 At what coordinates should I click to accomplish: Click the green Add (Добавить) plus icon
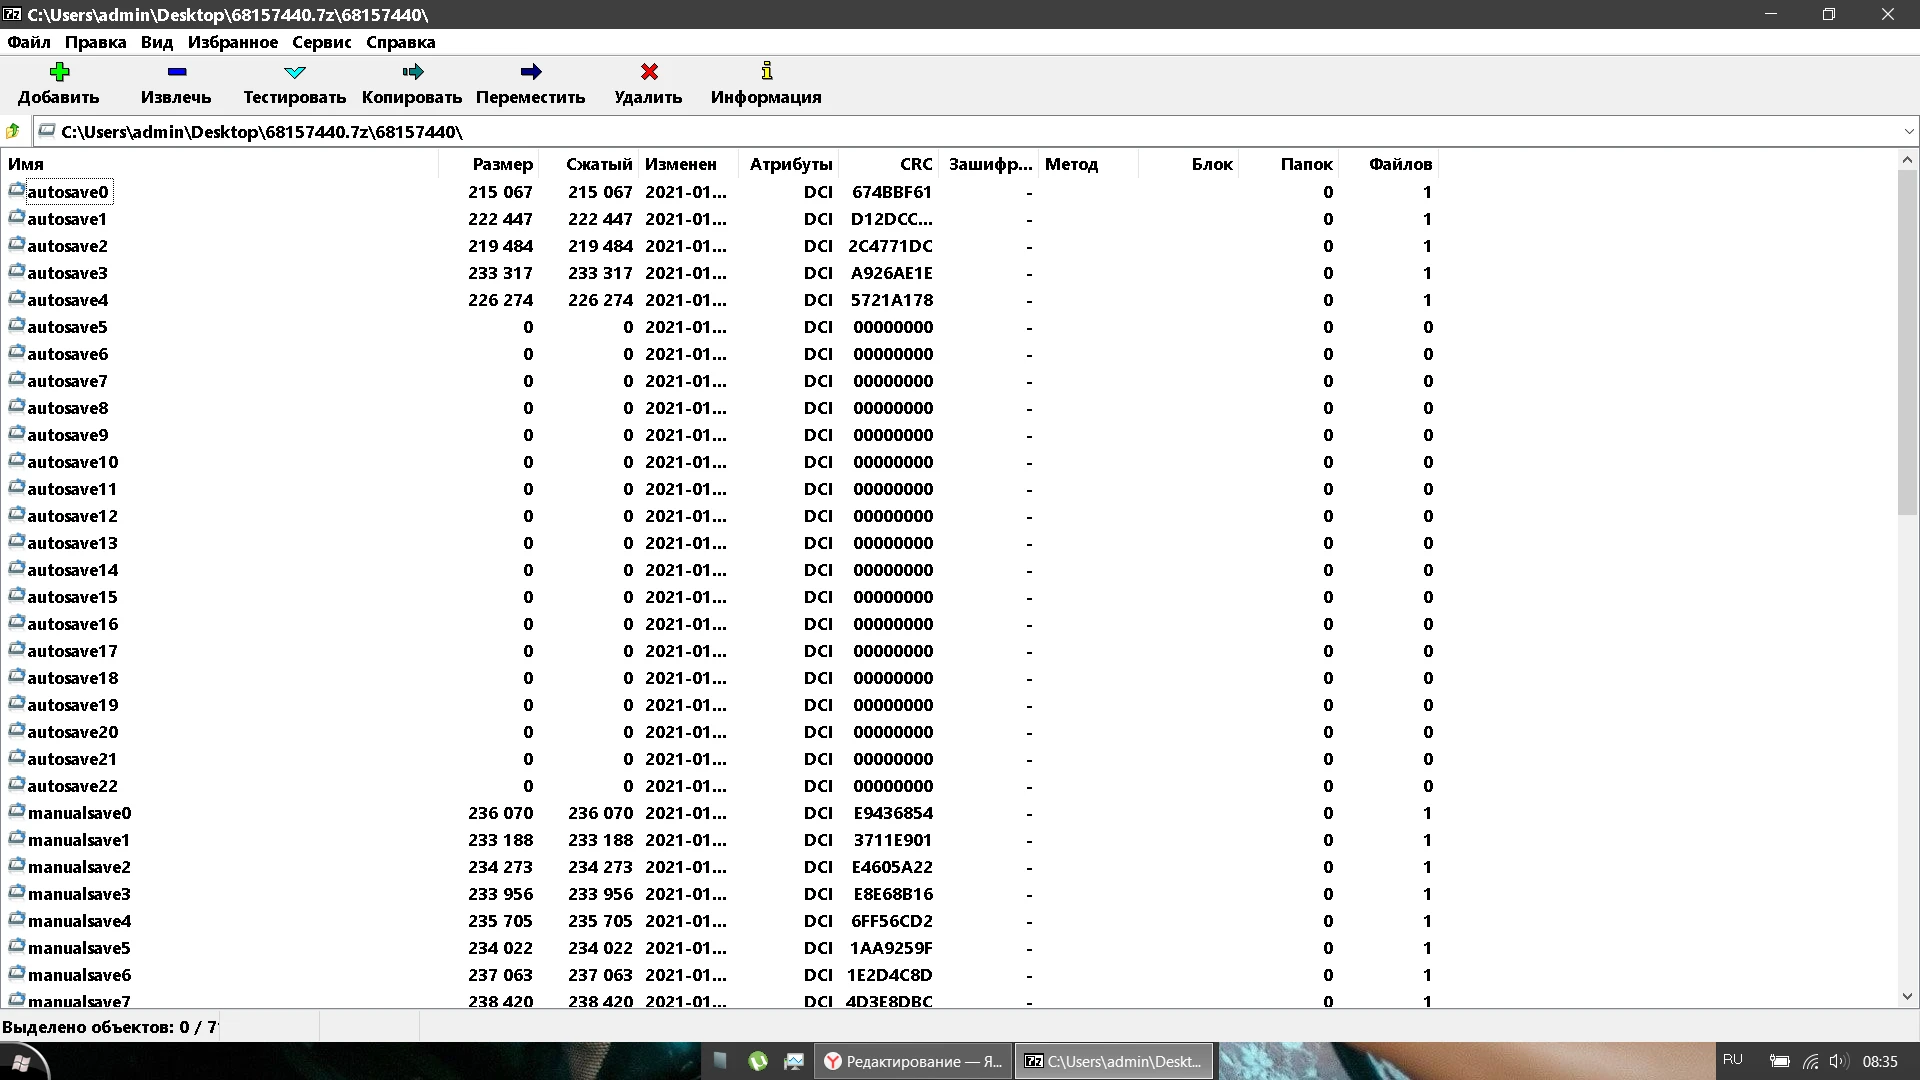[x=59, y=72]
